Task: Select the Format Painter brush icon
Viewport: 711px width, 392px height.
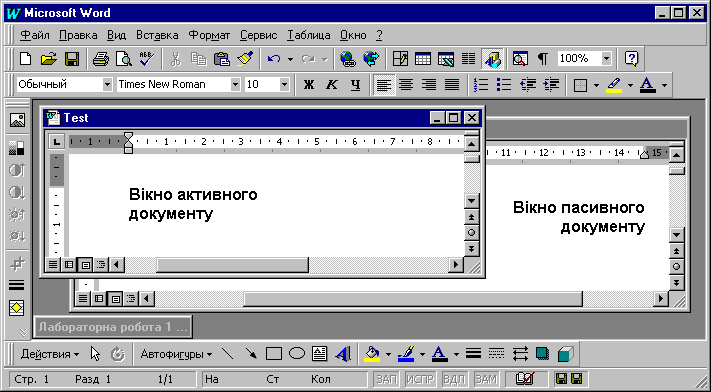Action: pyautogui.click(x=244, y=59)
